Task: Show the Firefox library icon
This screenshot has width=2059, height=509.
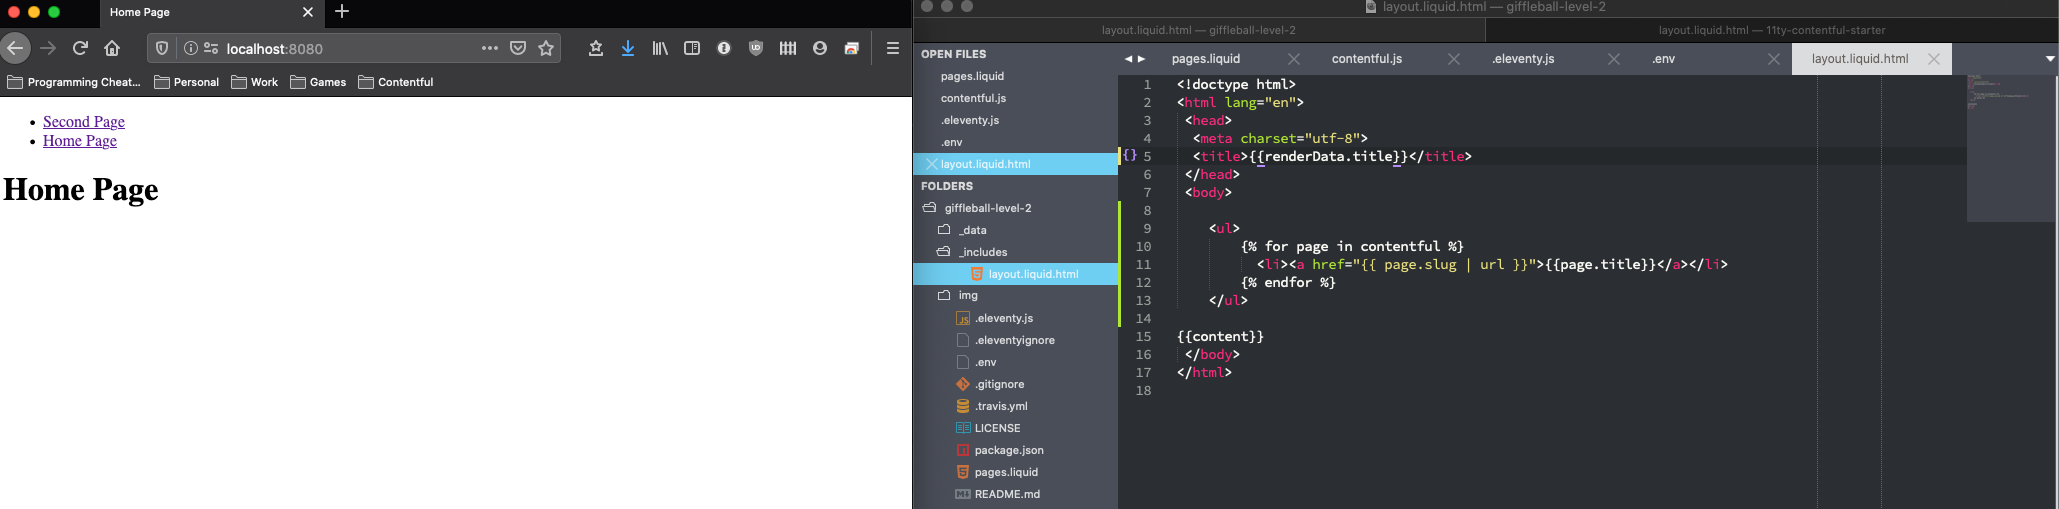Action: 660,48
